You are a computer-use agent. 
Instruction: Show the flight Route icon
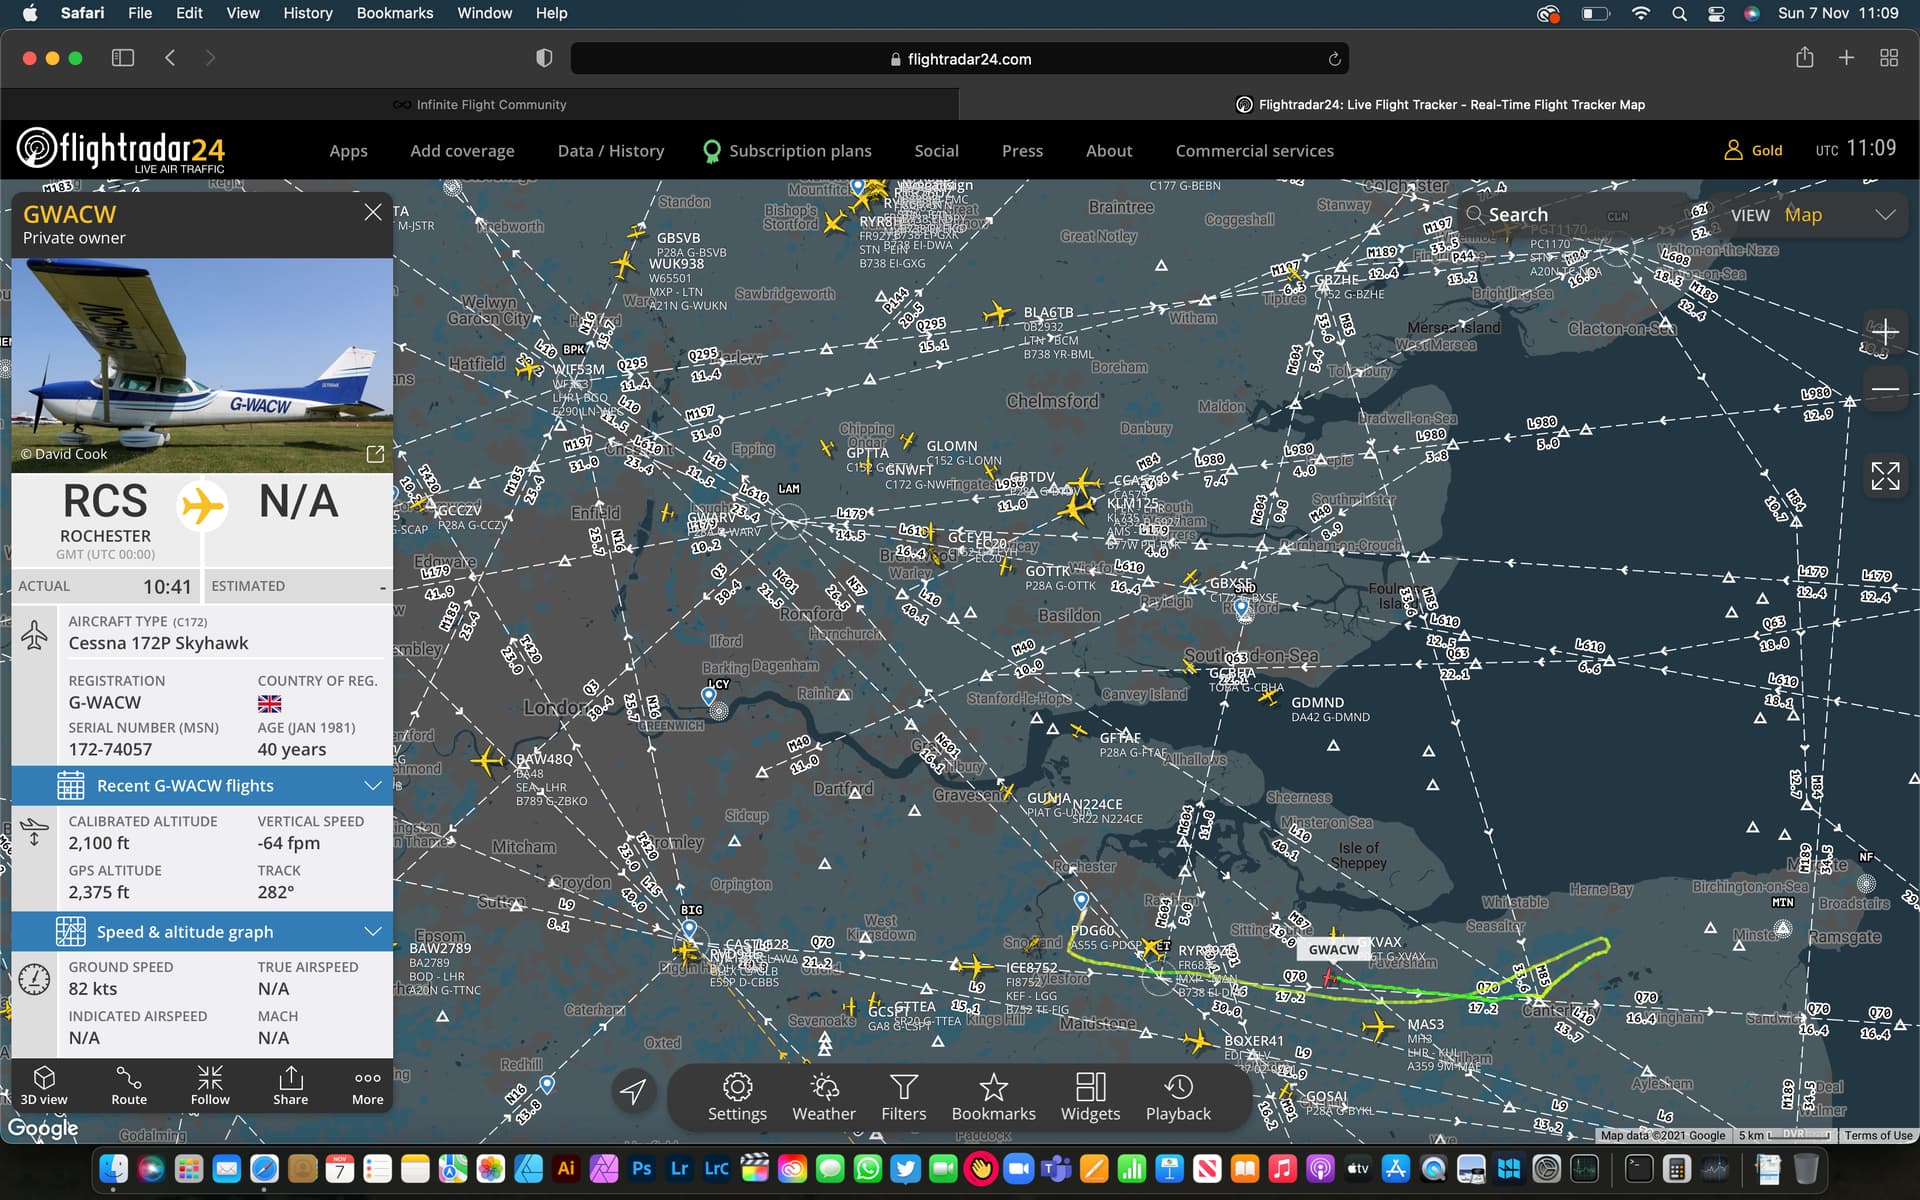tap(129, 1085)
